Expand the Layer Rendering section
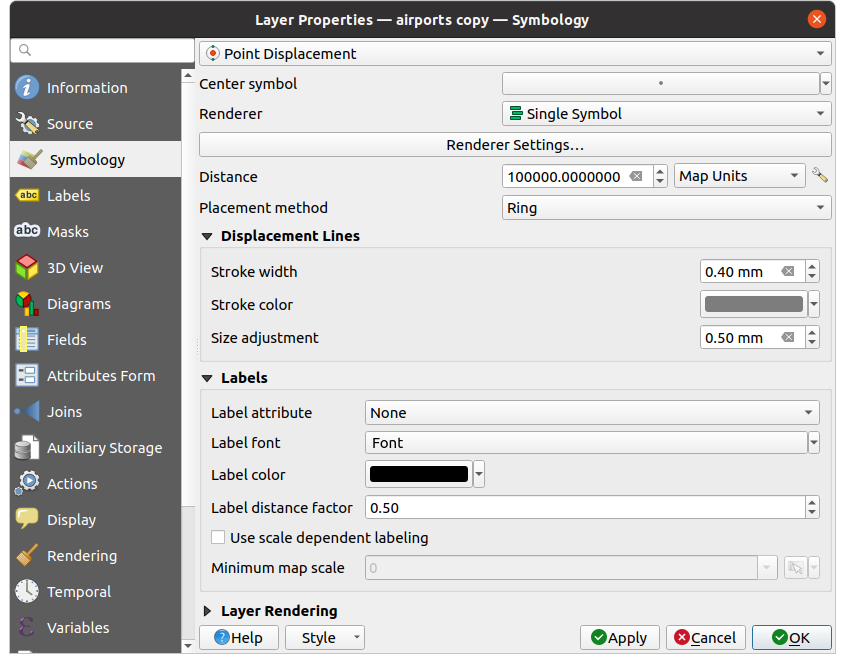Viewport: 845px width, 663px height. pos(207,610)
